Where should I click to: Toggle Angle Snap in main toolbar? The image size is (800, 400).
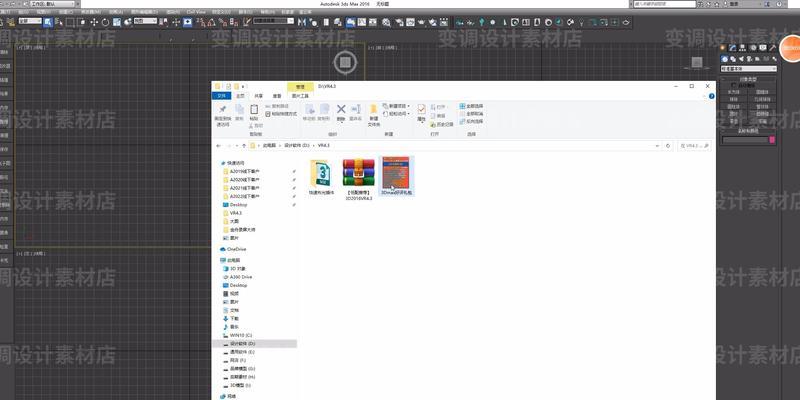pyautogui.click(x=211, y=22)
